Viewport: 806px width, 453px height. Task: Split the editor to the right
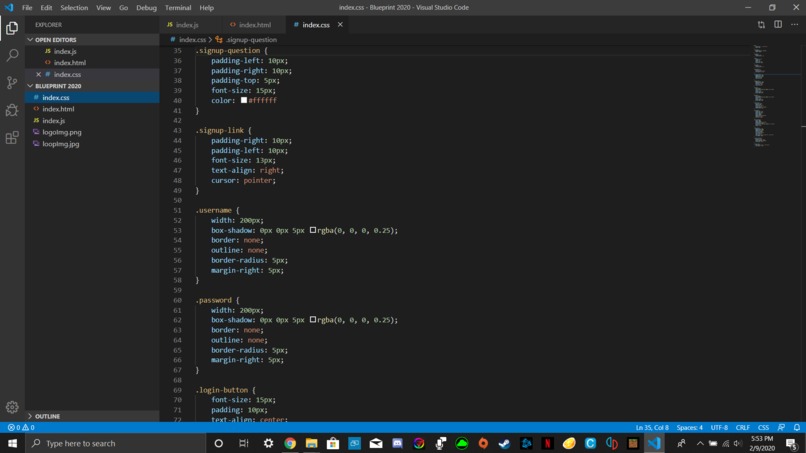(x=778, y=25)
